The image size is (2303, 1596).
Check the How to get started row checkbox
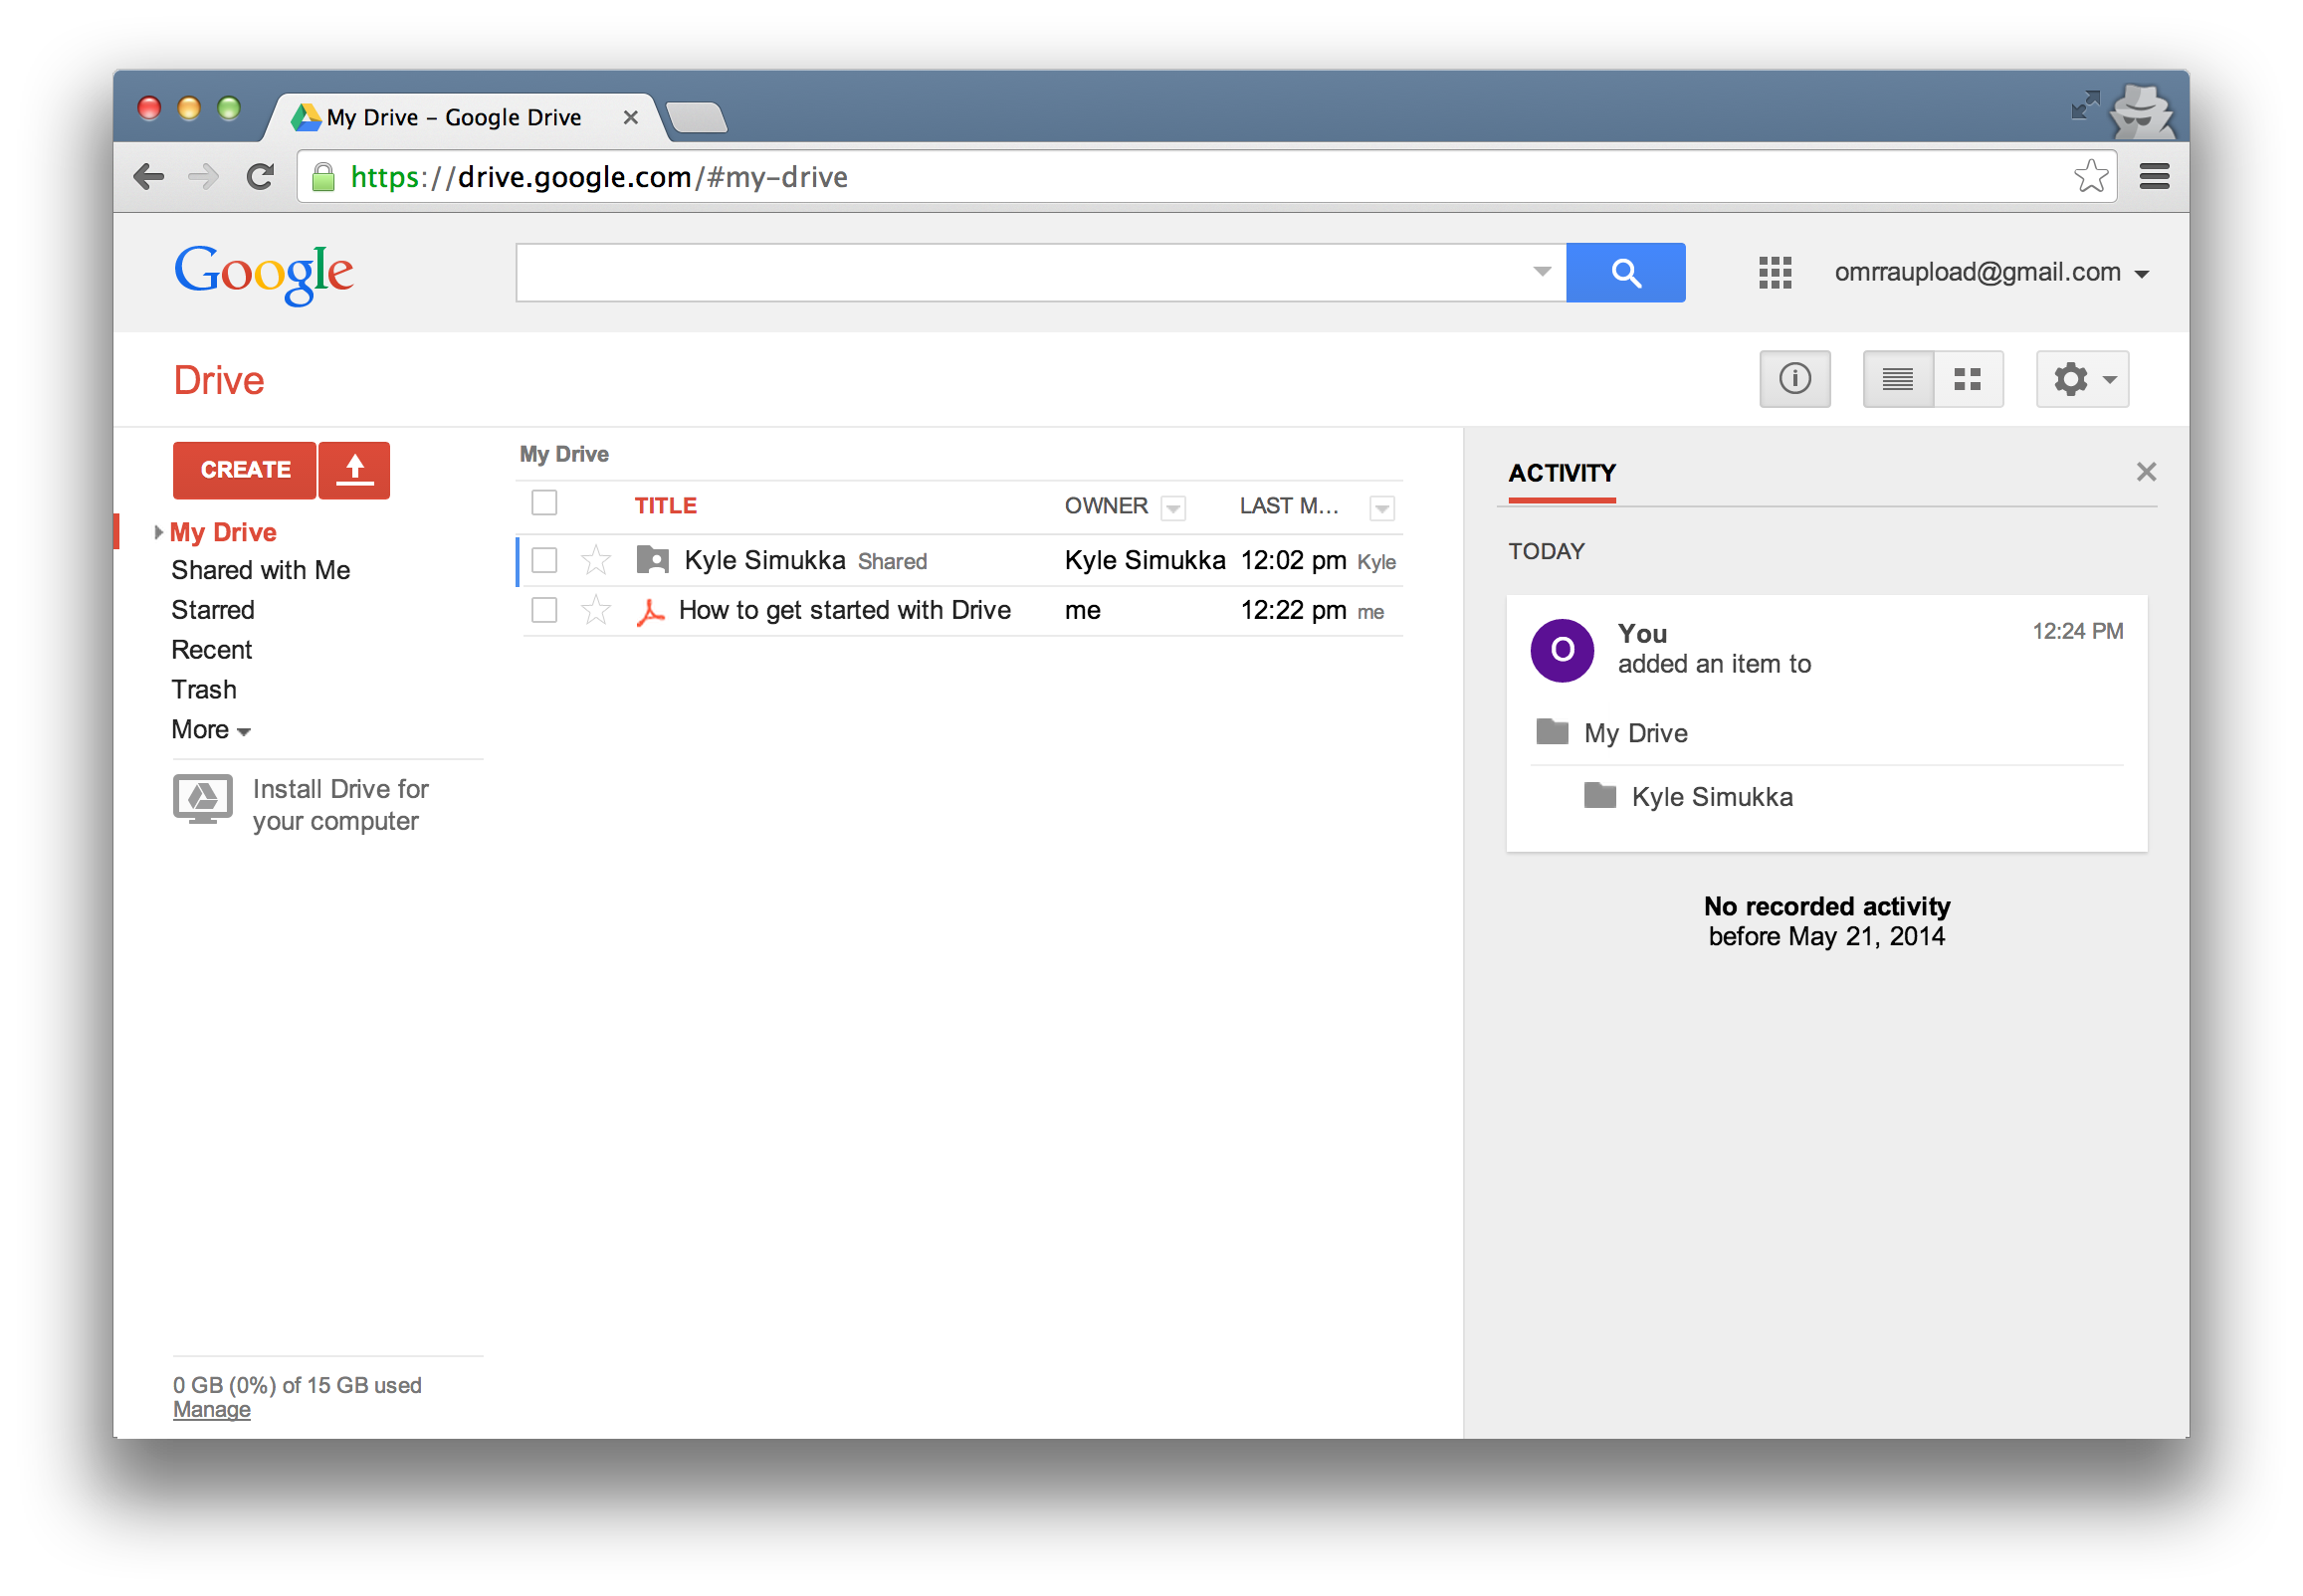(544, 610)
